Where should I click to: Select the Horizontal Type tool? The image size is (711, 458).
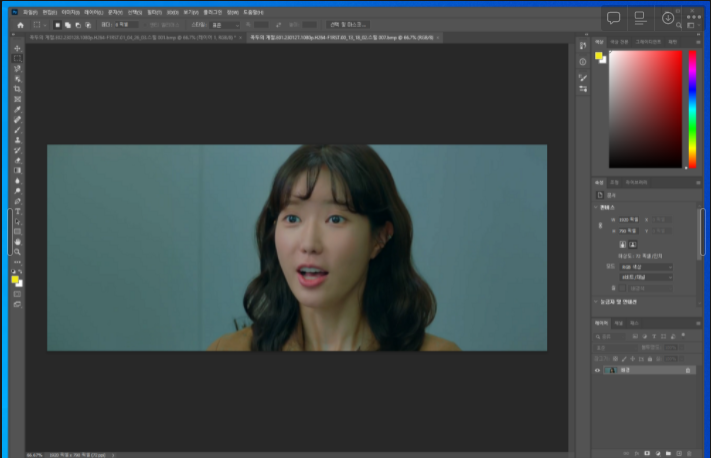point(17,211)
